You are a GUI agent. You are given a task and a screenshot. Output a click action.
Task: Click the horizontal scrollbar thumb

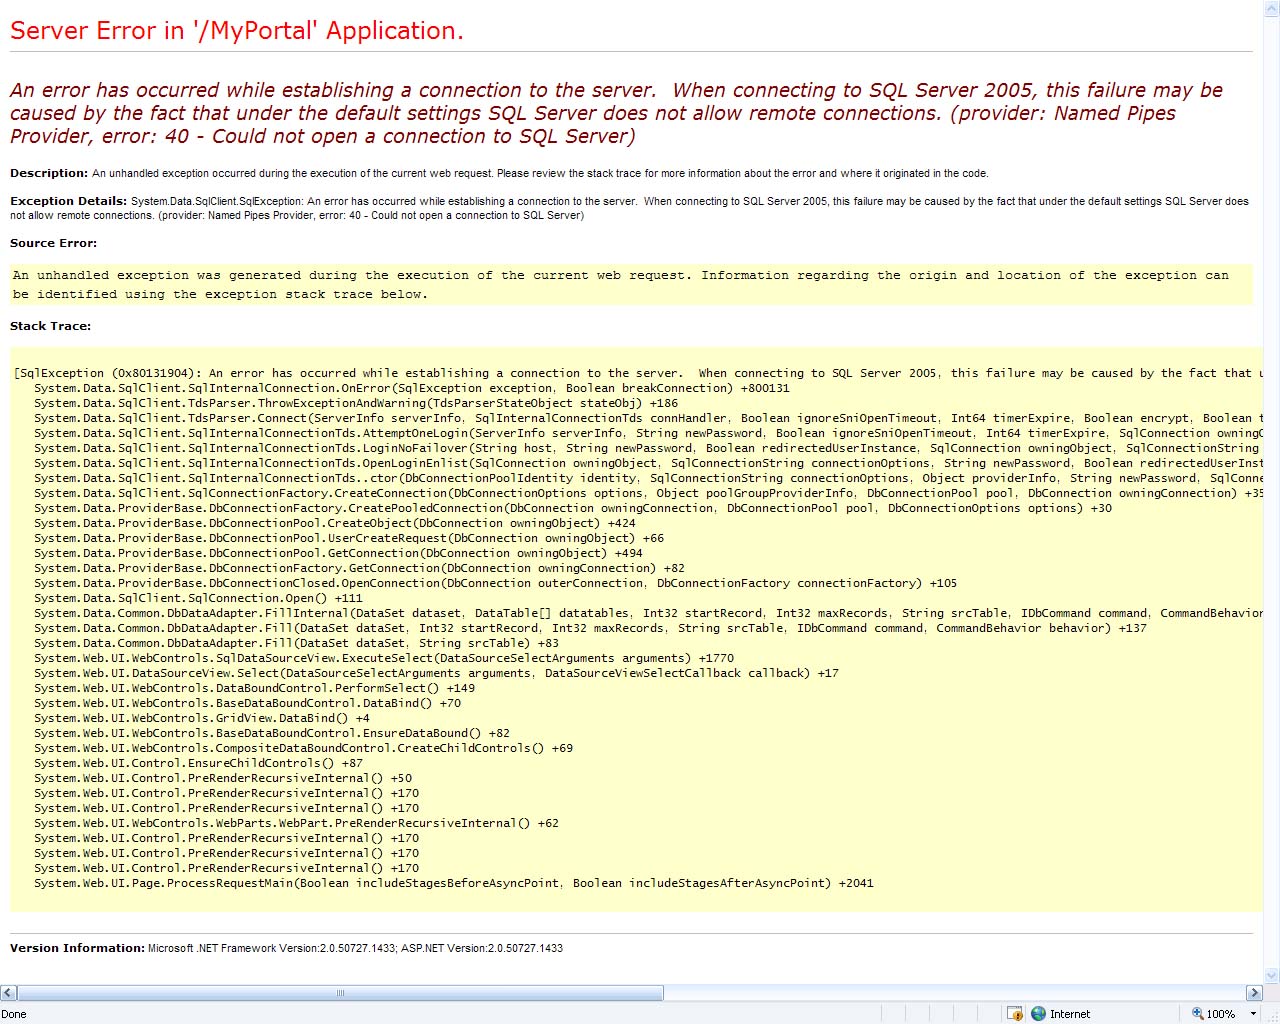coord(340,993)
